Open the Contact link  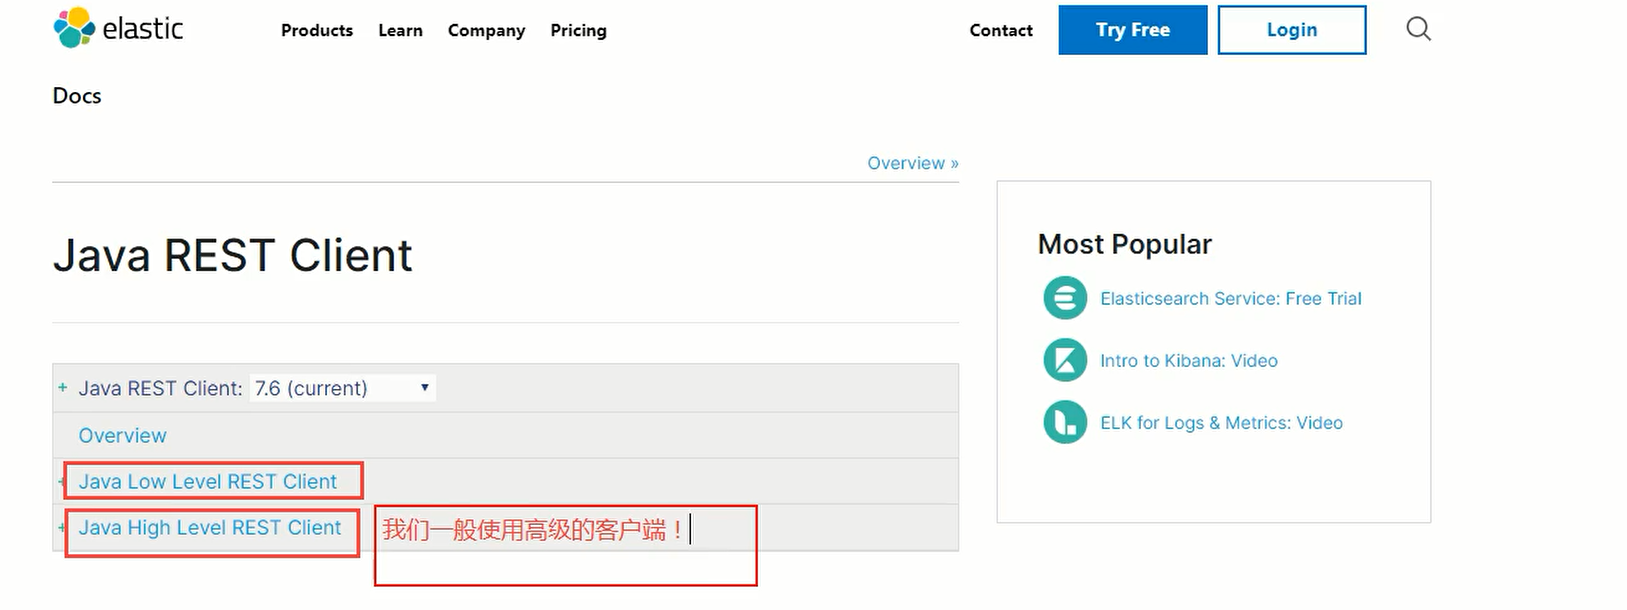click(1001, 30)
